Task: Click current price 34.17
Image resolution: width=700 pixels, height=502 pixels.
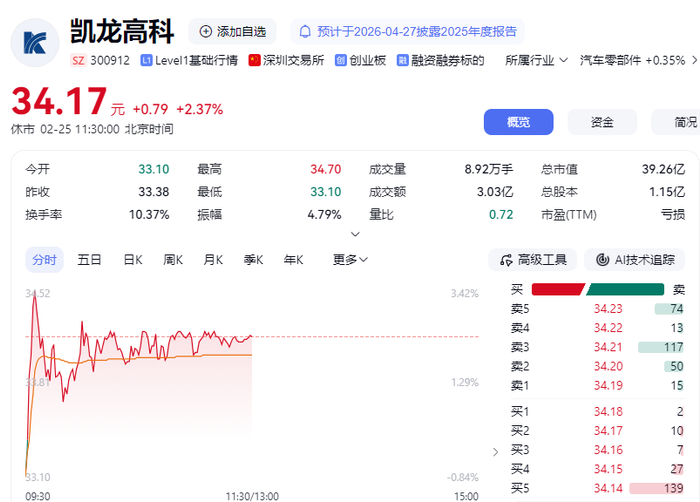Action: point(59,101)
